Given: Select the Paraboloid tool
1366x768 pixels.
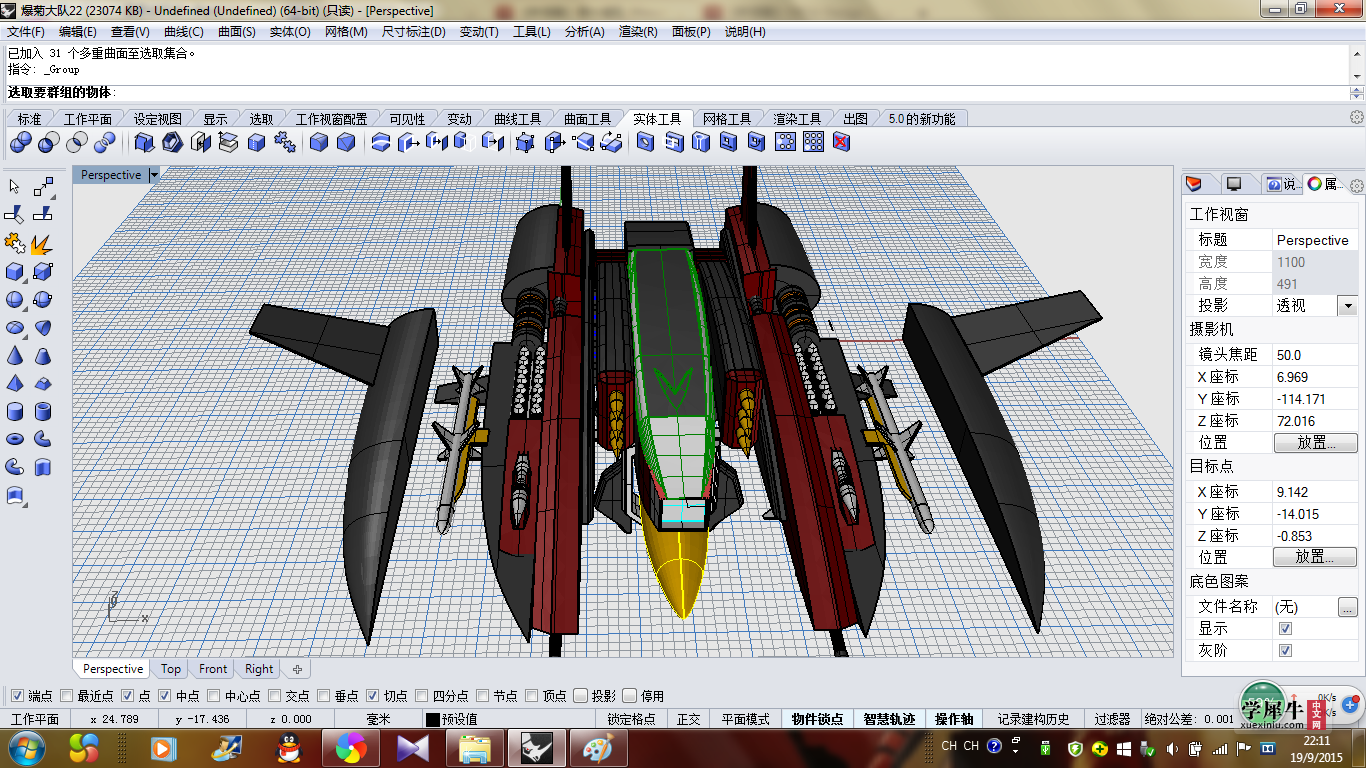Looking at the screenshot, I should point(43,327).
